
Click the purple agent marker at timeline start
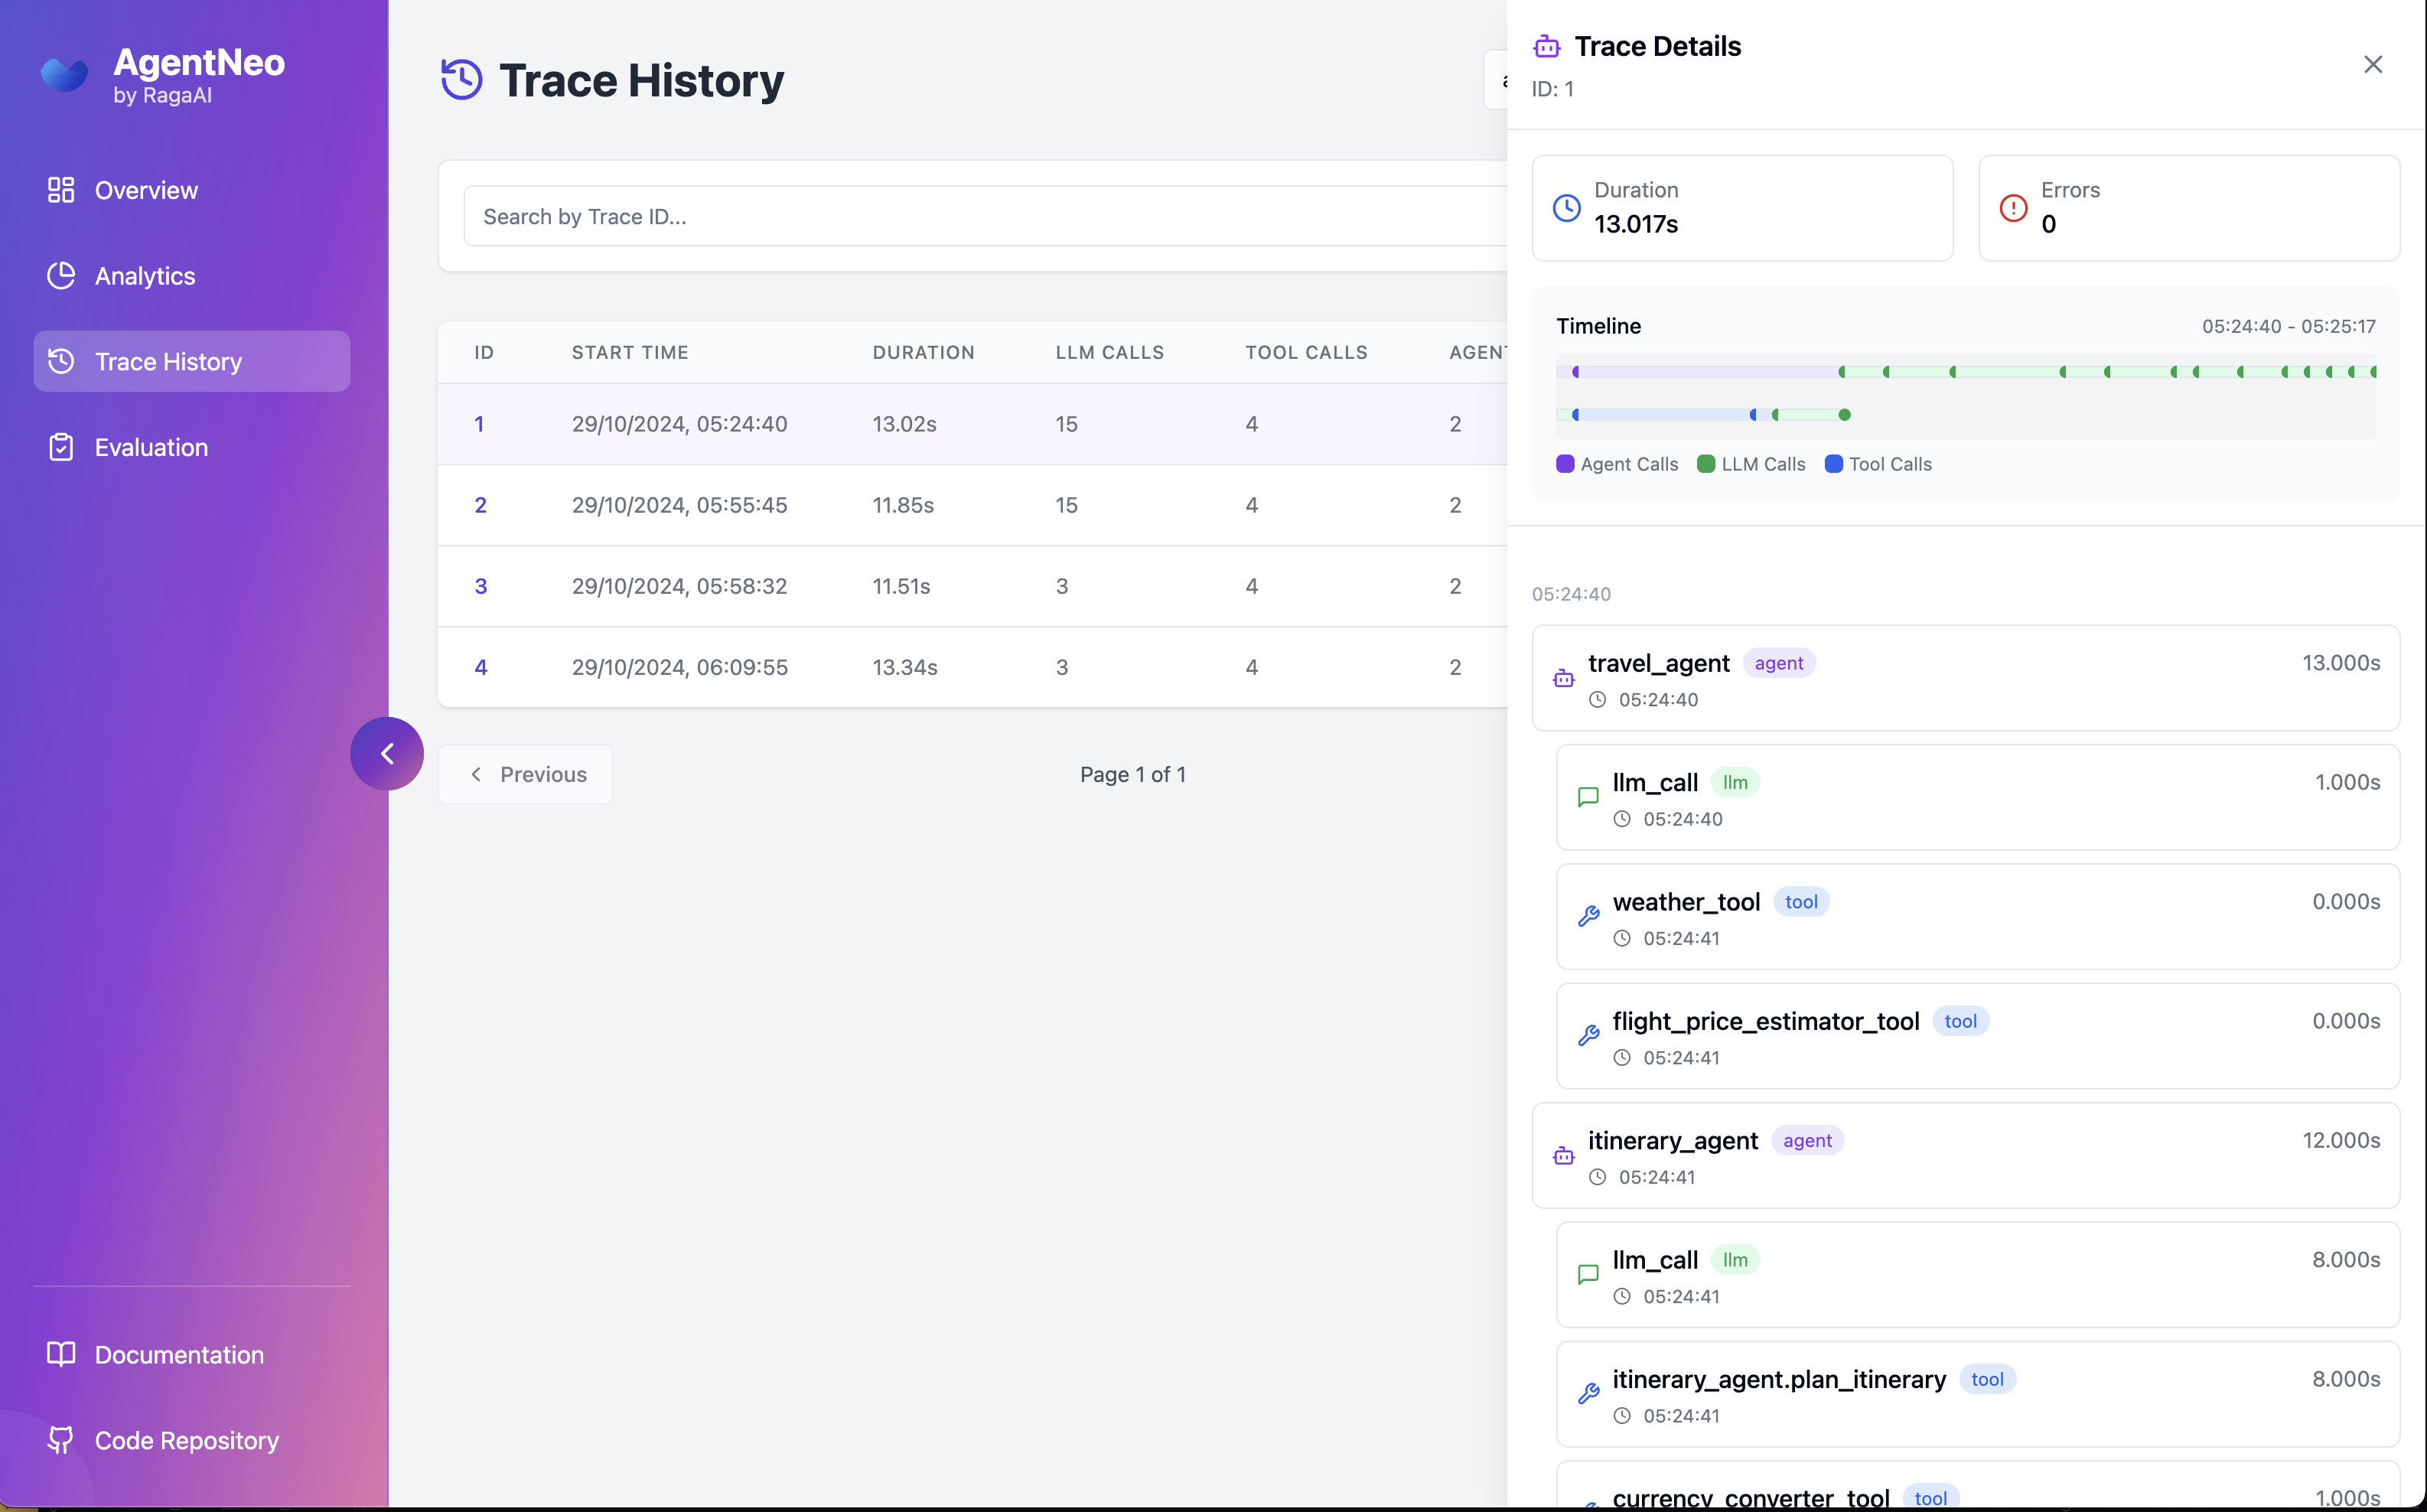1575,372
